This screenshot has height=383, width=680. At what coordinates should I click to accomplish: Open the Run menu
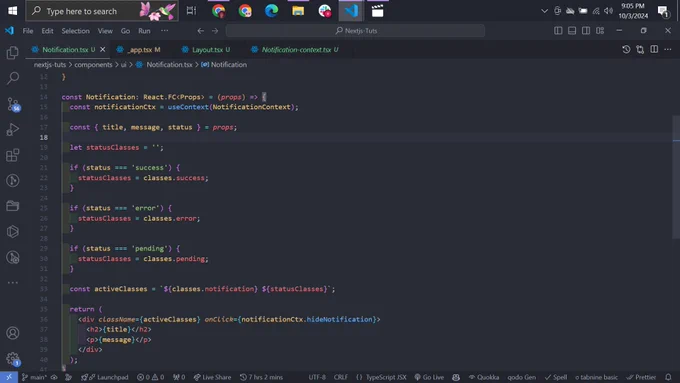144,31
